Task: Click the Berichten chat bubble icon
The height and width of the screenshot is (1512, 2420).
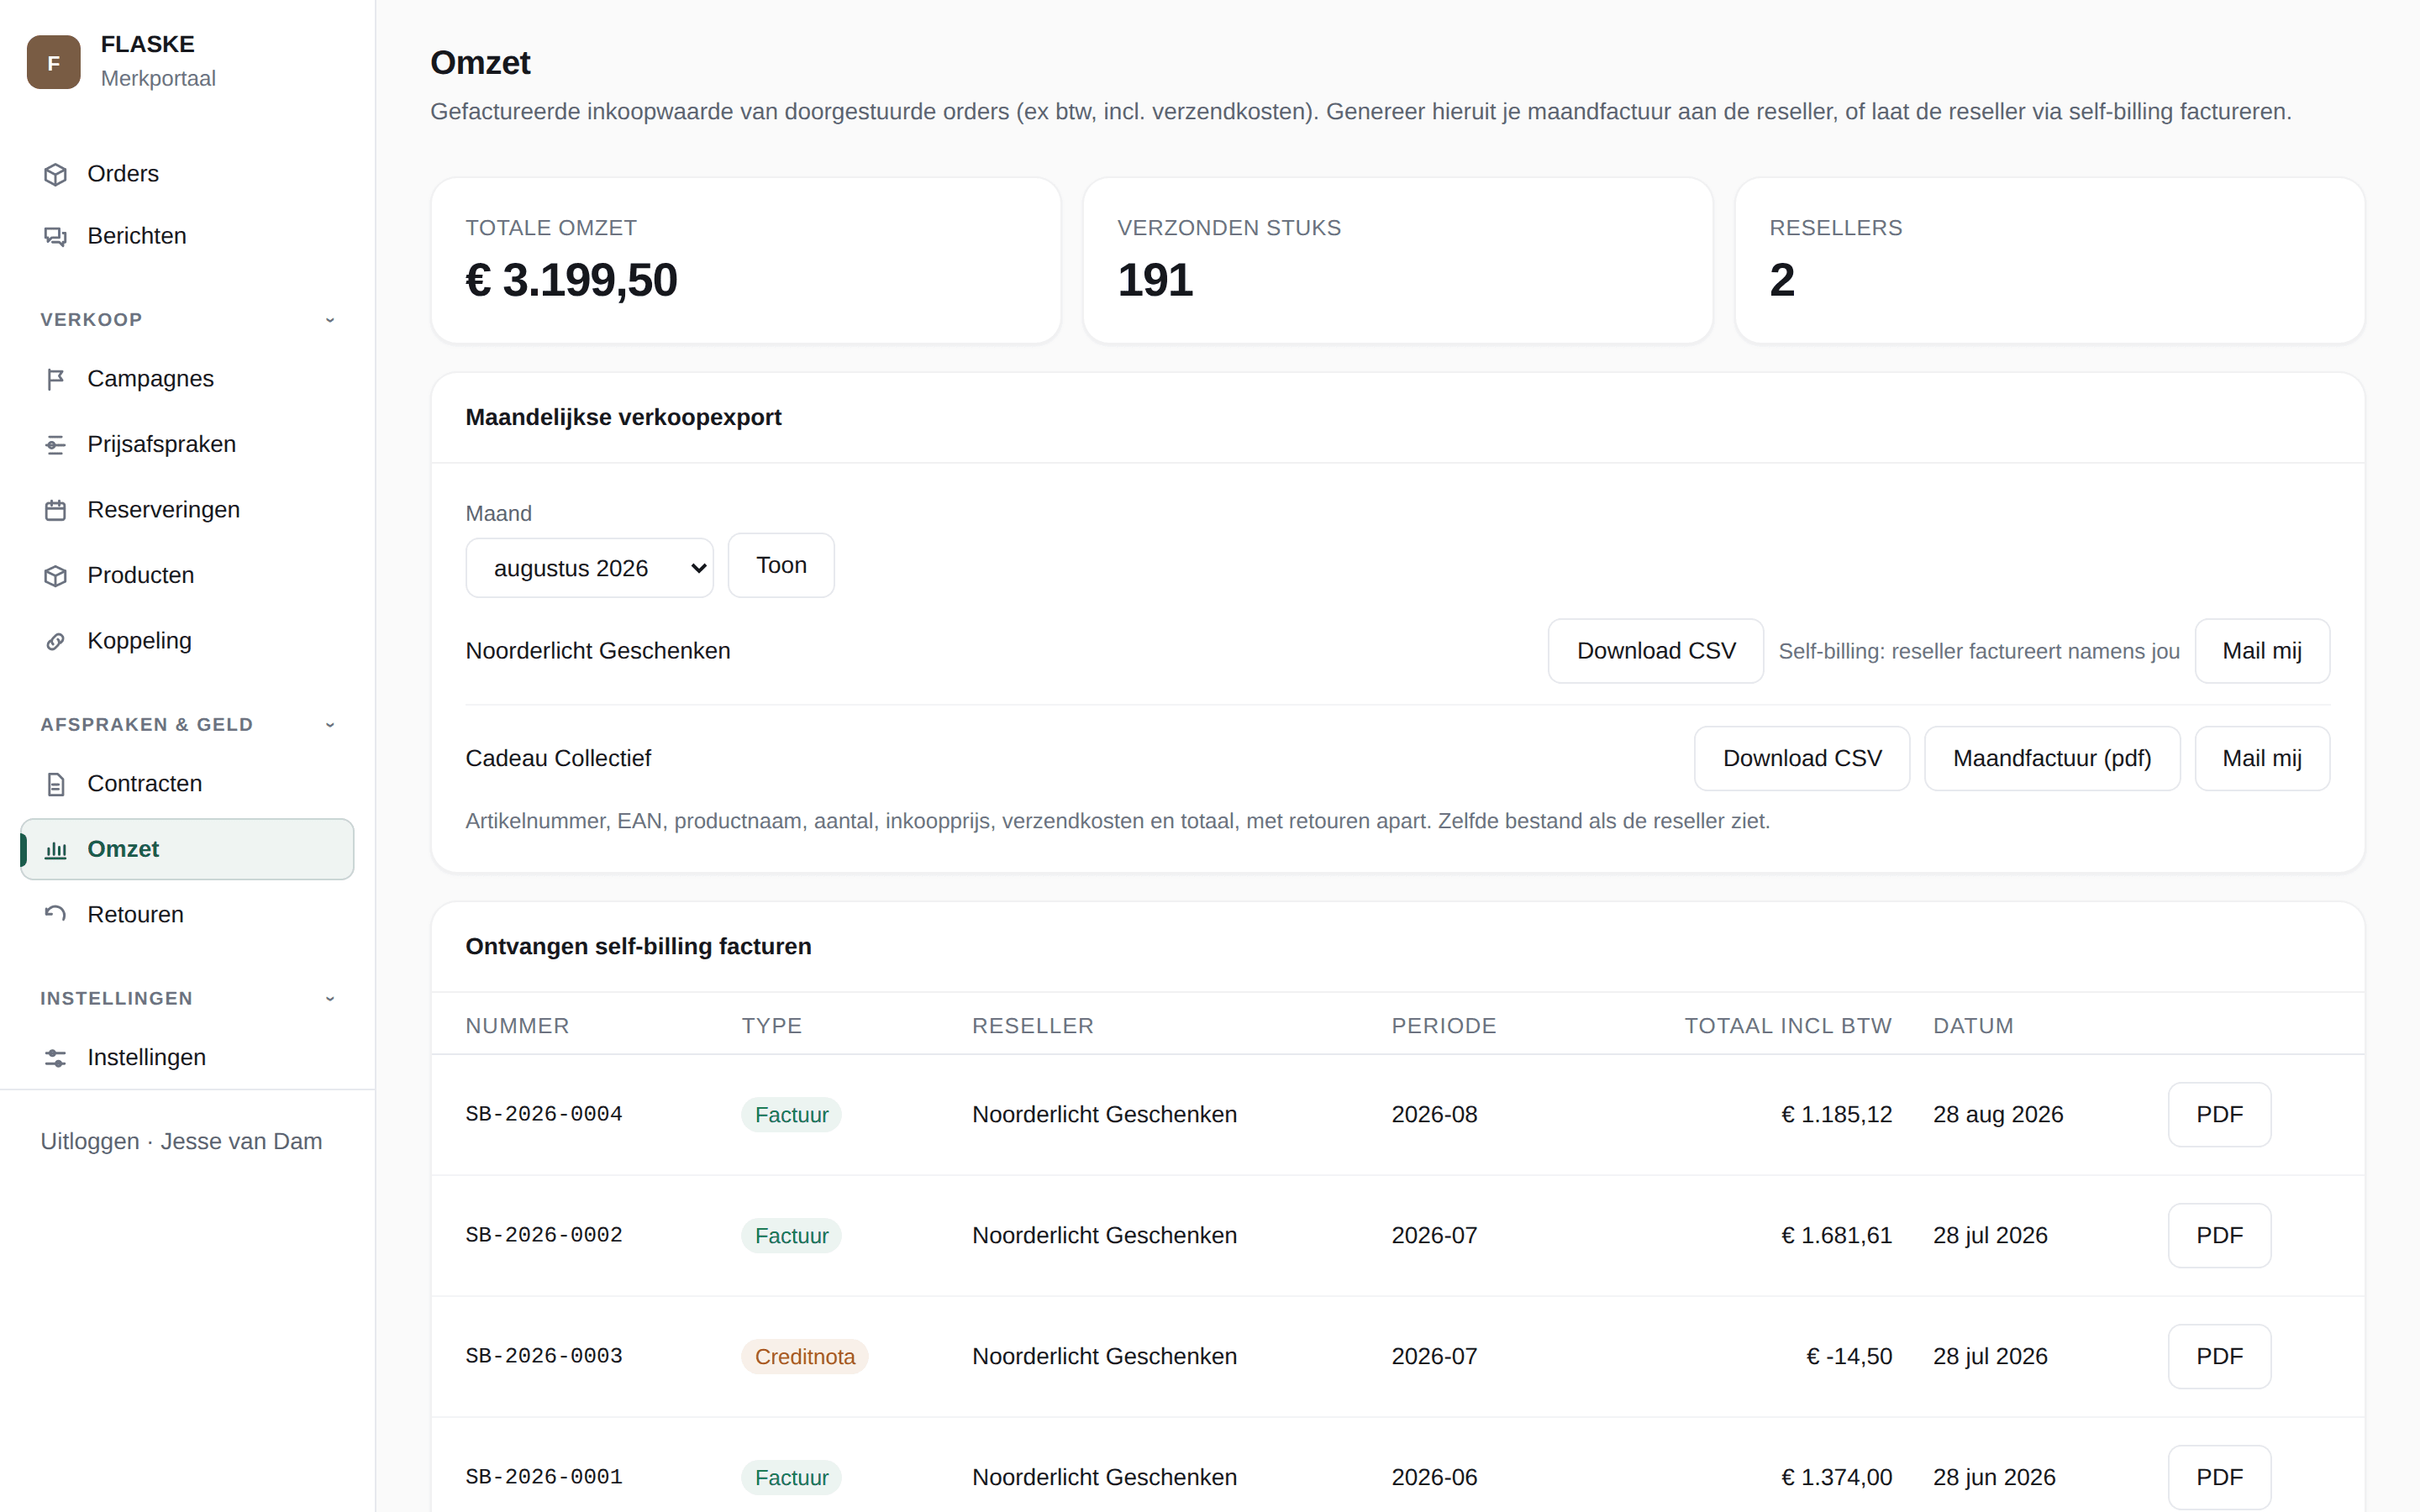Action: coord(56,236)
